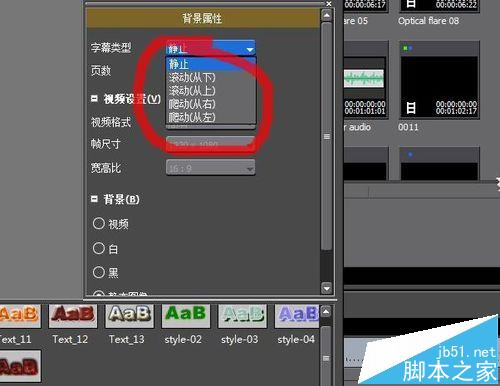
Task: Click the properties panel scrollbar thumb
Action: point(327,136)
